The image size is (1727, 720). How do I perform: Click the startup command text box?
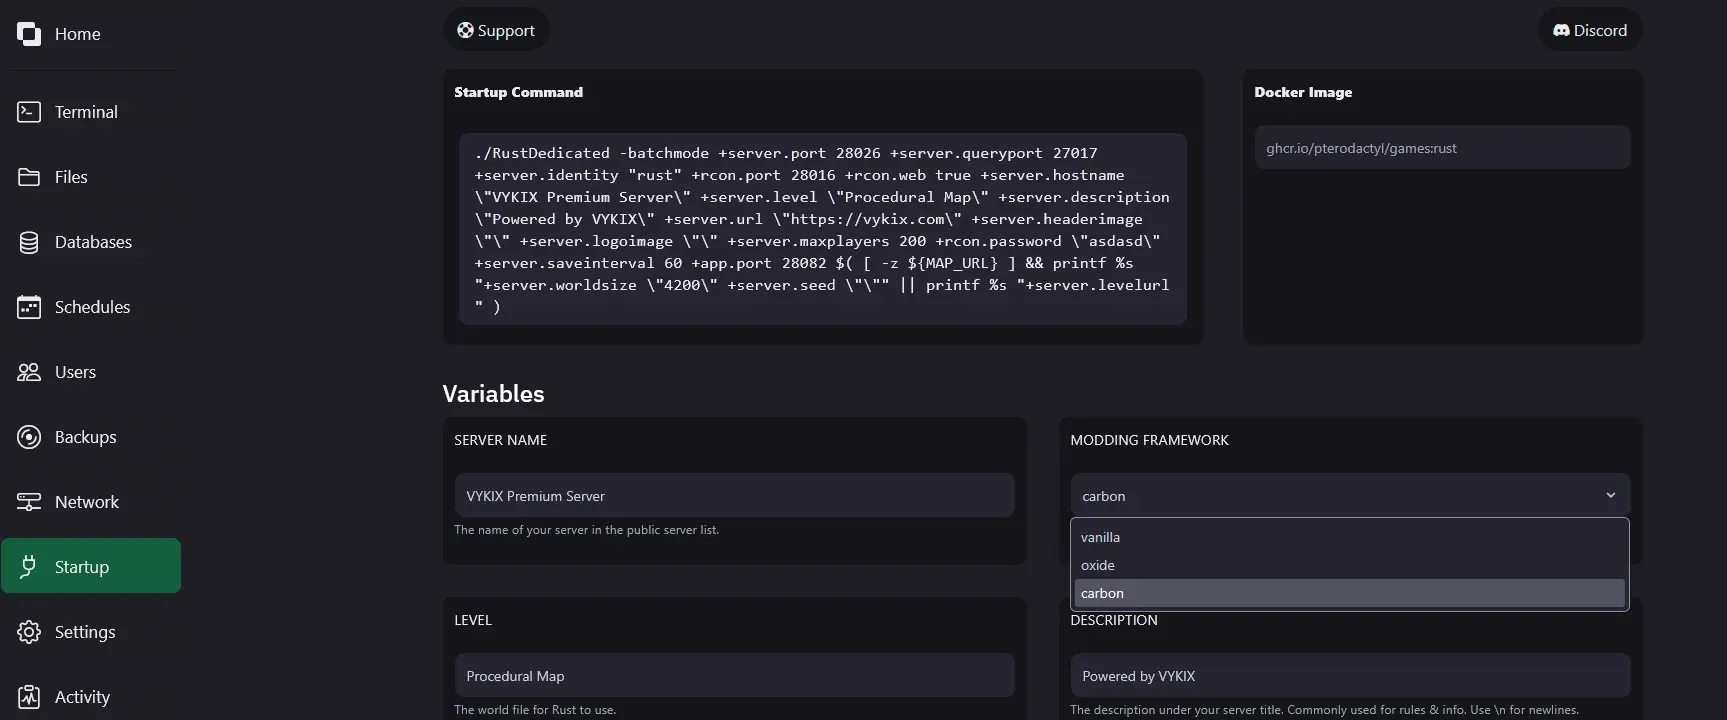823,229
